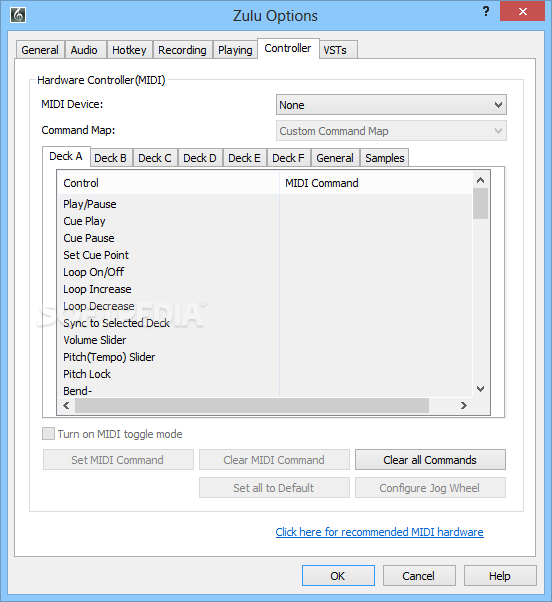The width and height of the screenshot is (552, 602).
Task: Open the Samples tab
Action: click(x=385, y=158)
